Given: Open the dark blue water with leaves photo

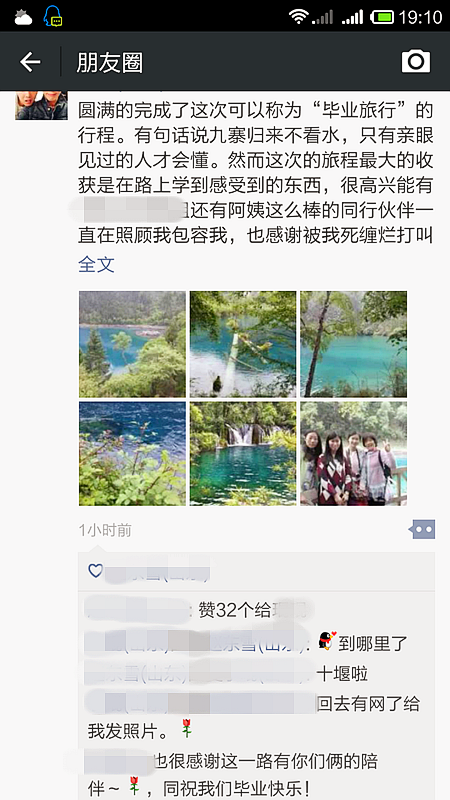Looking at the screenshot, I should point(133,454).
